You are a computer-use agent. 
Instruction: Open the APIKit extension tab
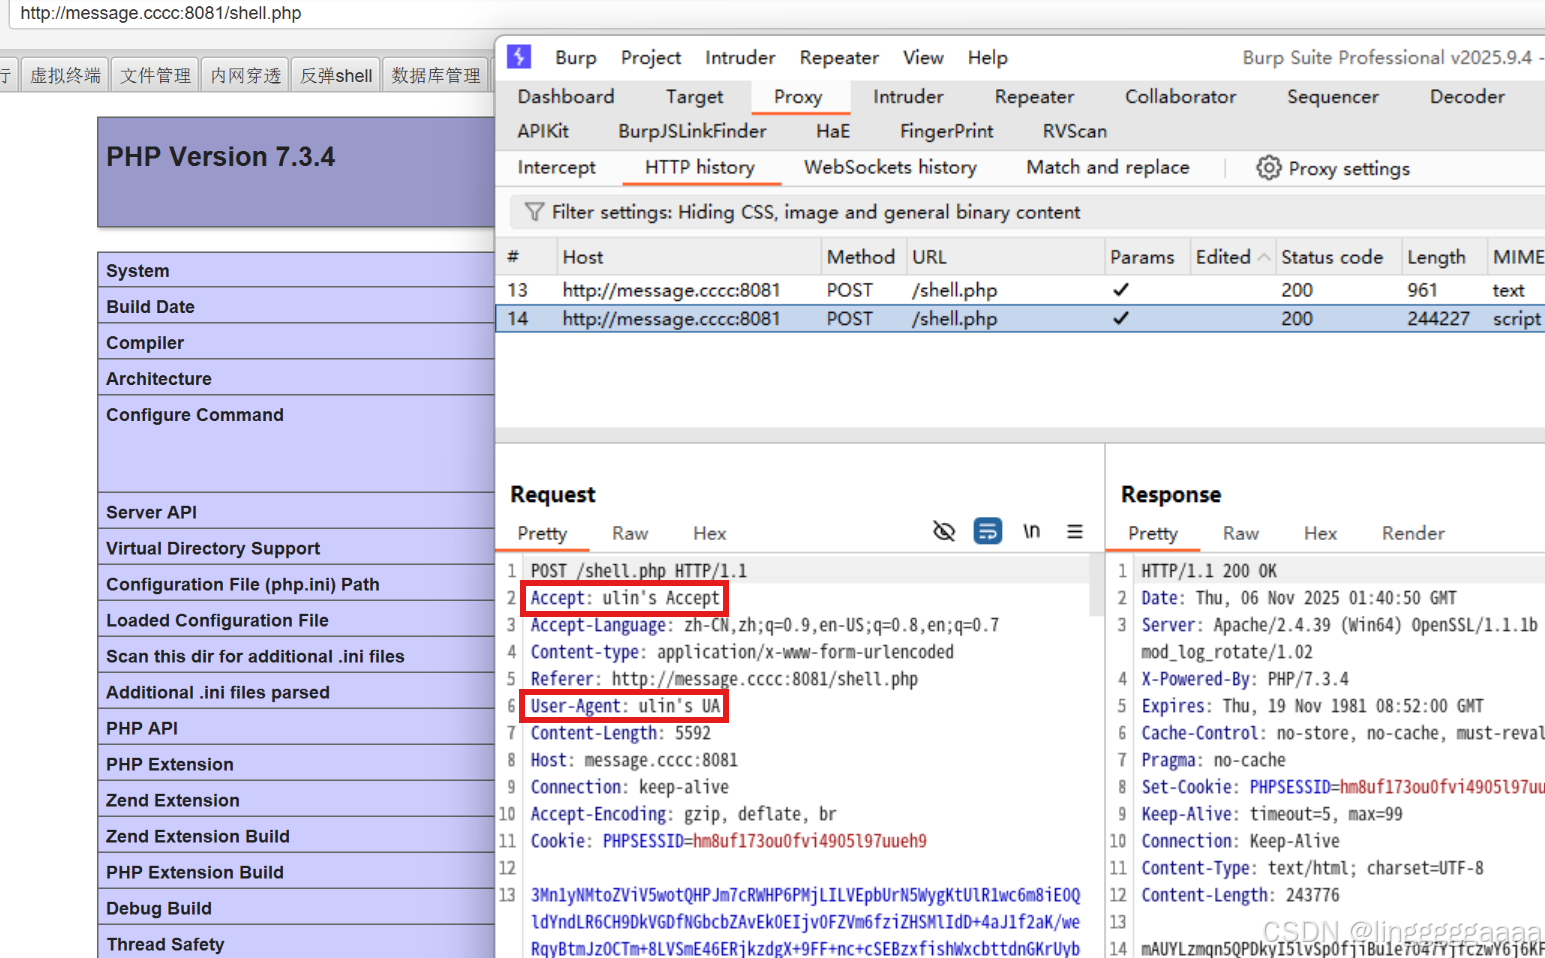543,131
